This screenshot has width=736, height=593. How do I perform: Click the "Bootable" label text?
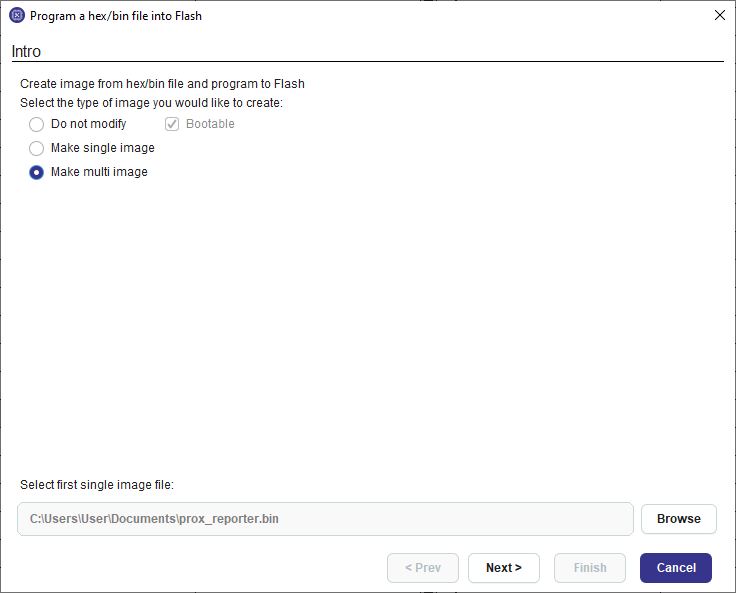pos(210,124)
